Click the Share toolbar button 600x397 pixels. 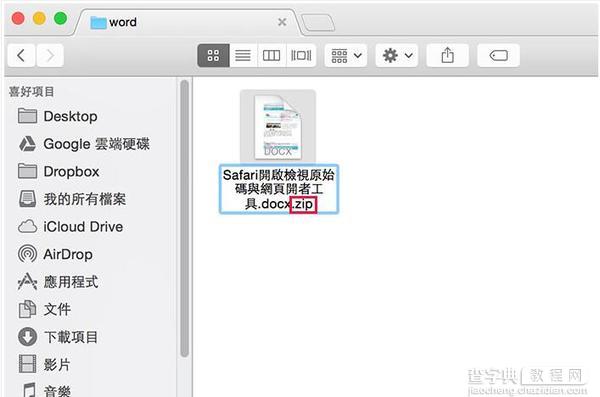click(447, 56)
